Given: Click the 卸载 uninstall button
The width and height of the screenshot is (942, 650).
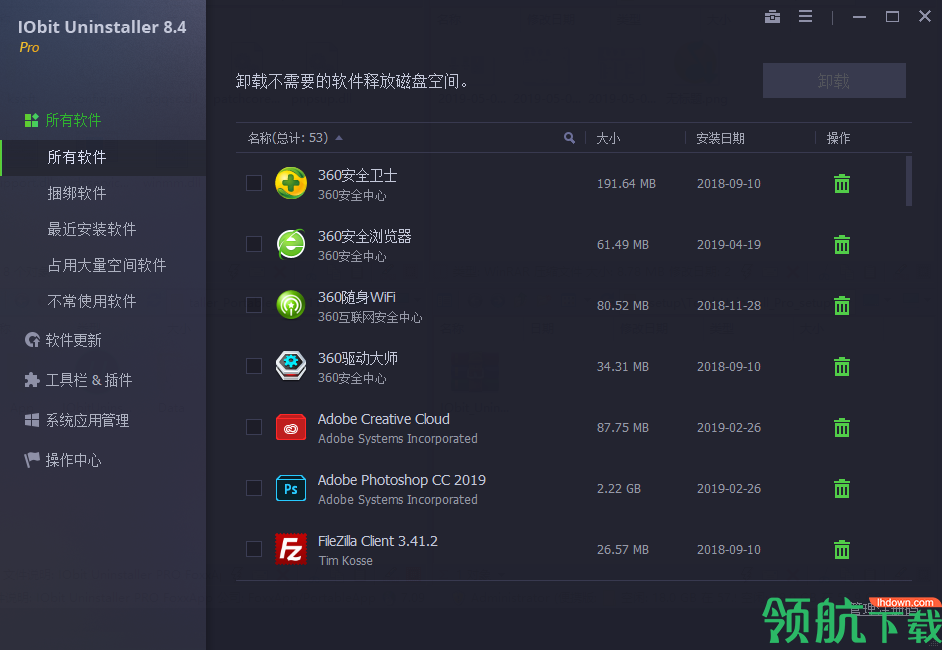Looking at the screenshot, I should pyautogui.click(x=834, y=80).
